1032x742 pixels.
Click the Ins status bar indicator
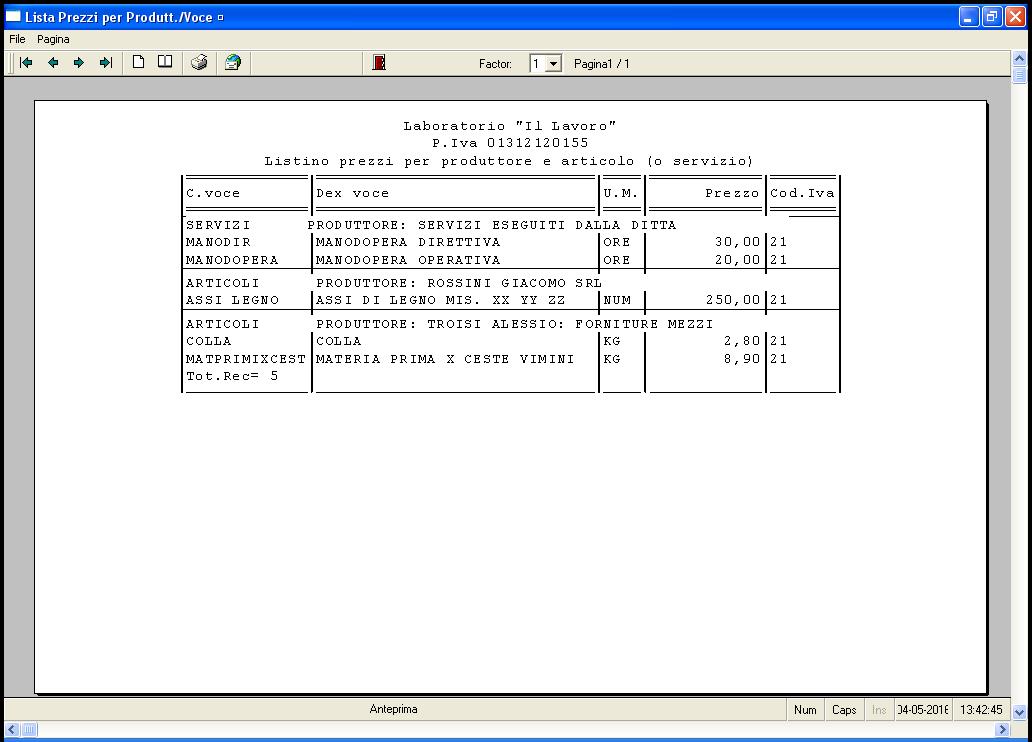[x=879, y=710]
